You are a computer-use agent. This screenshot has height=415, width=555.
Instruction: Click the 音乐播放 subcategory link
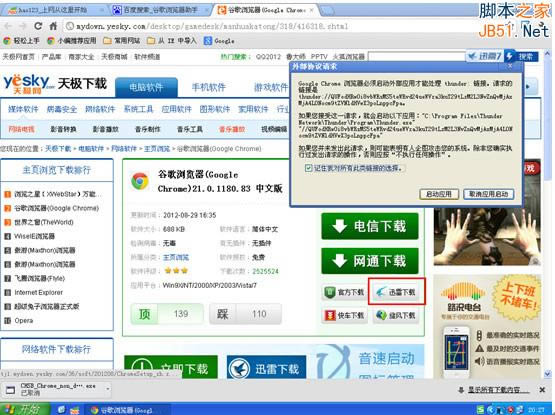(232, 129)
